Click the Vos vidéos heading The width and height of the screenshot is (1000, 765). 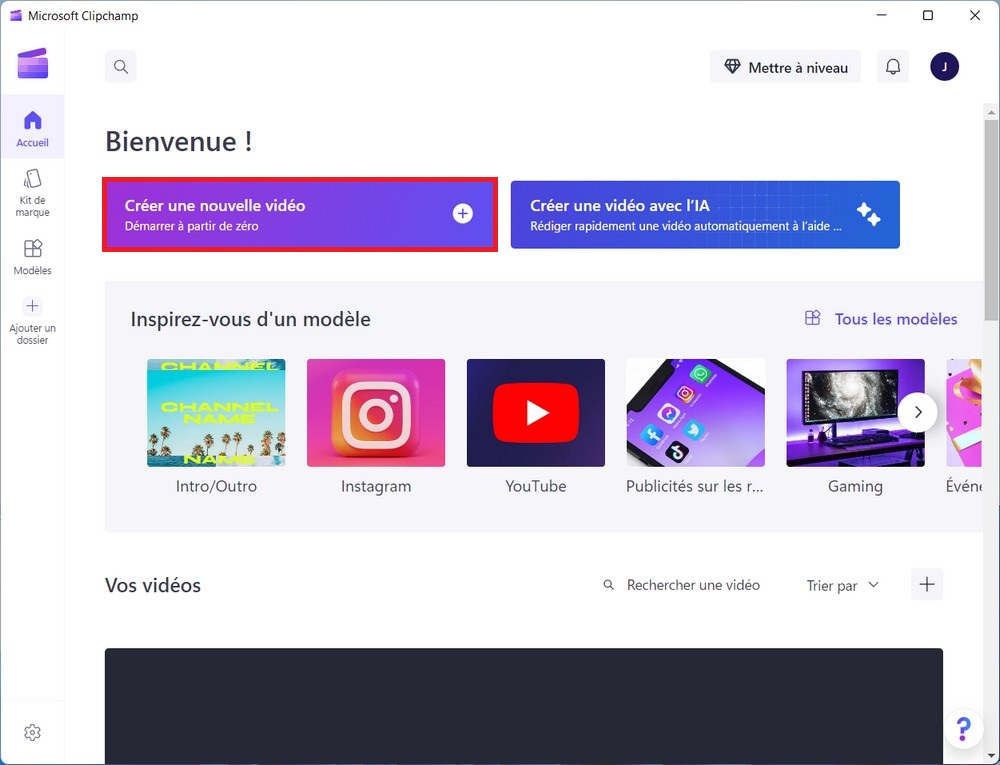[x=153, y=585]
